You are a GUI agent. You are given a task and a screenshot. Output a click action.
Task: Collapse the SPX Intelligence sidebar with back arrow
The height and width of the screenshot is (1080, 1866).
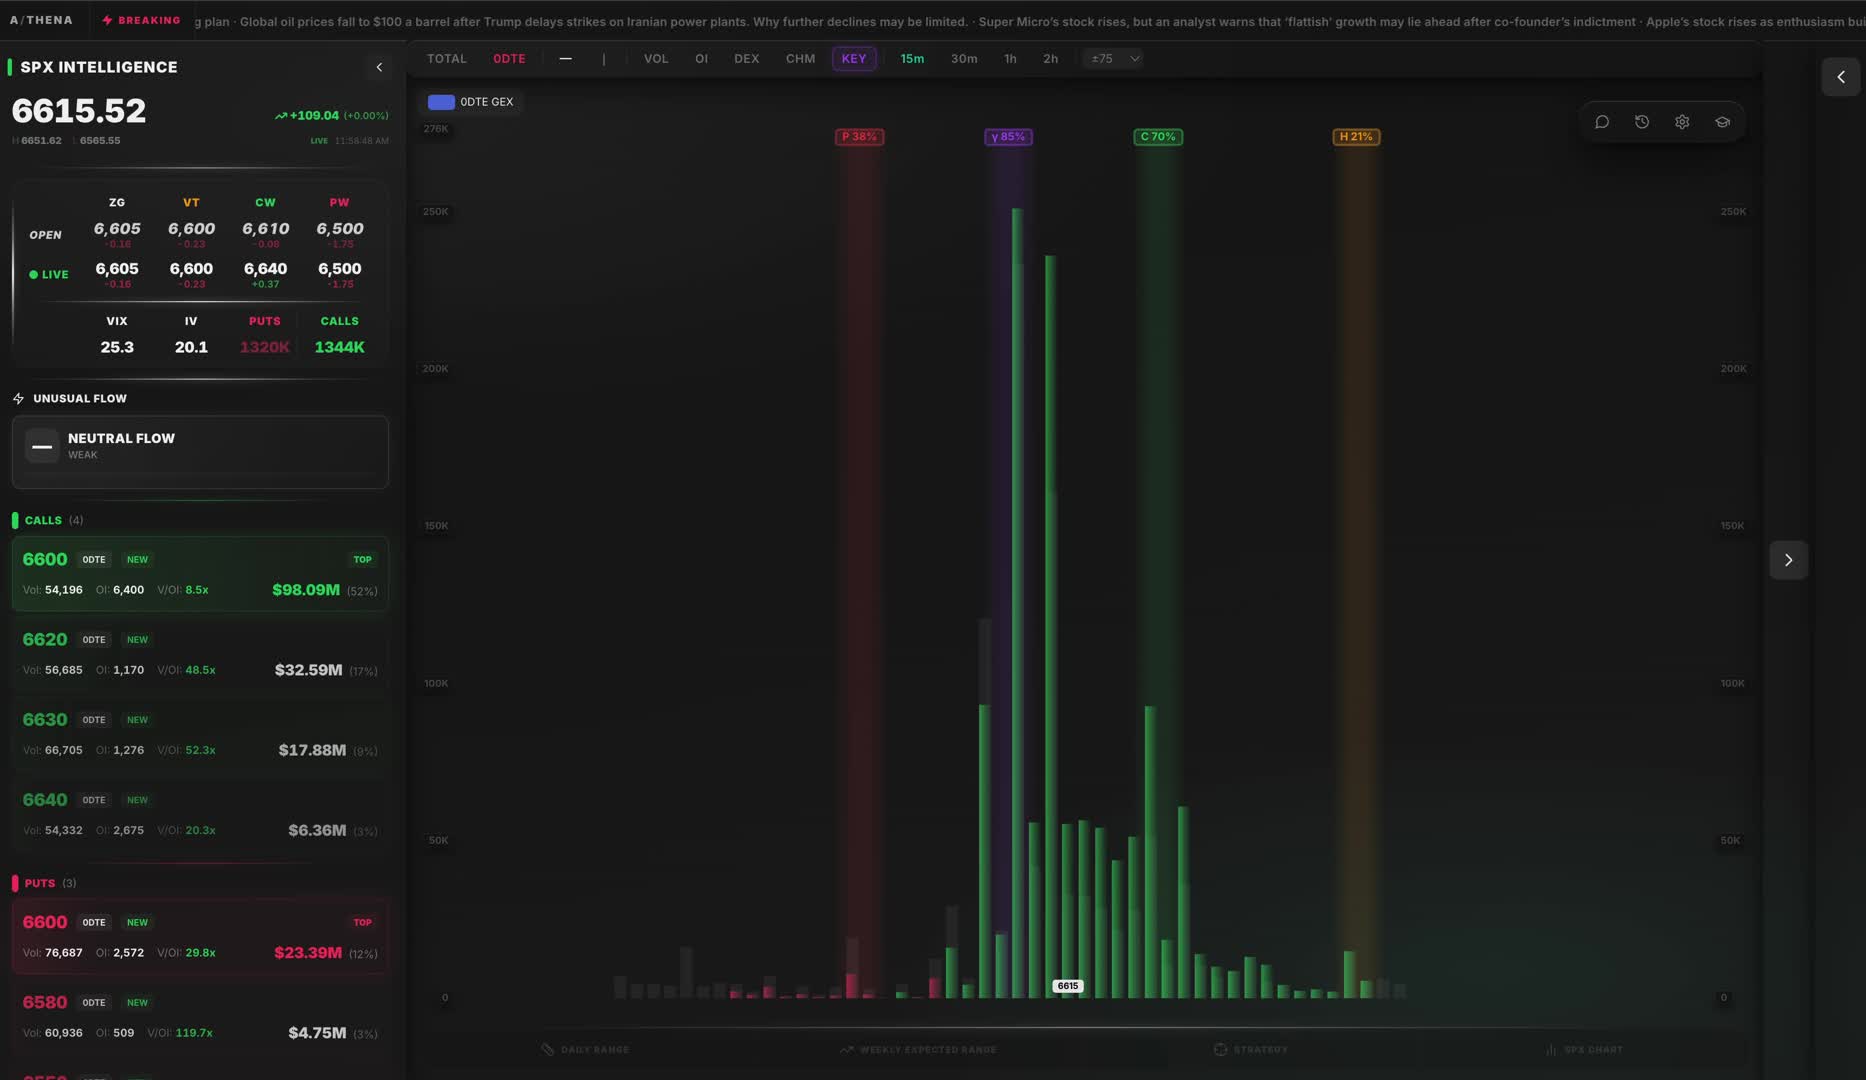(x=378, y=67)
